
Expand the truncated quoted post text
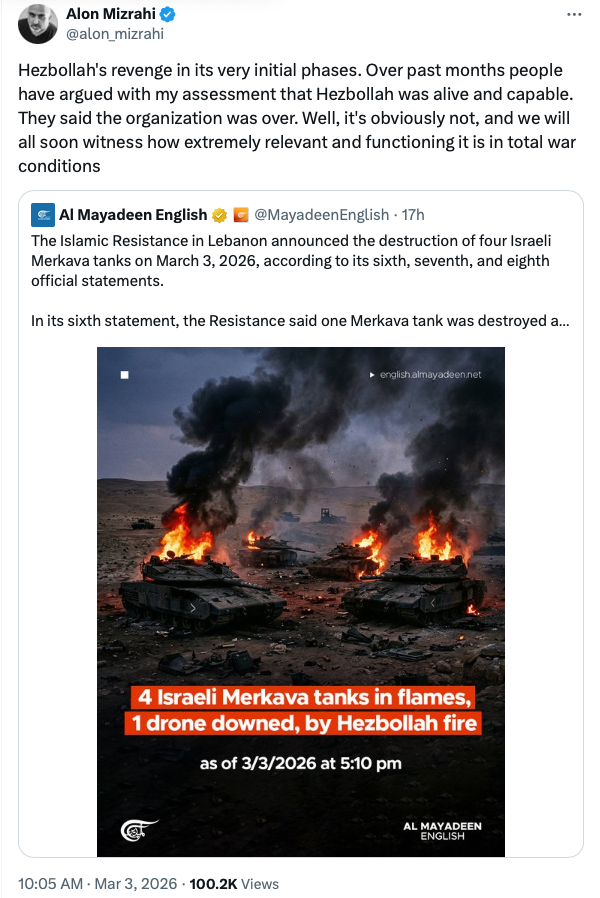[300, 321]
